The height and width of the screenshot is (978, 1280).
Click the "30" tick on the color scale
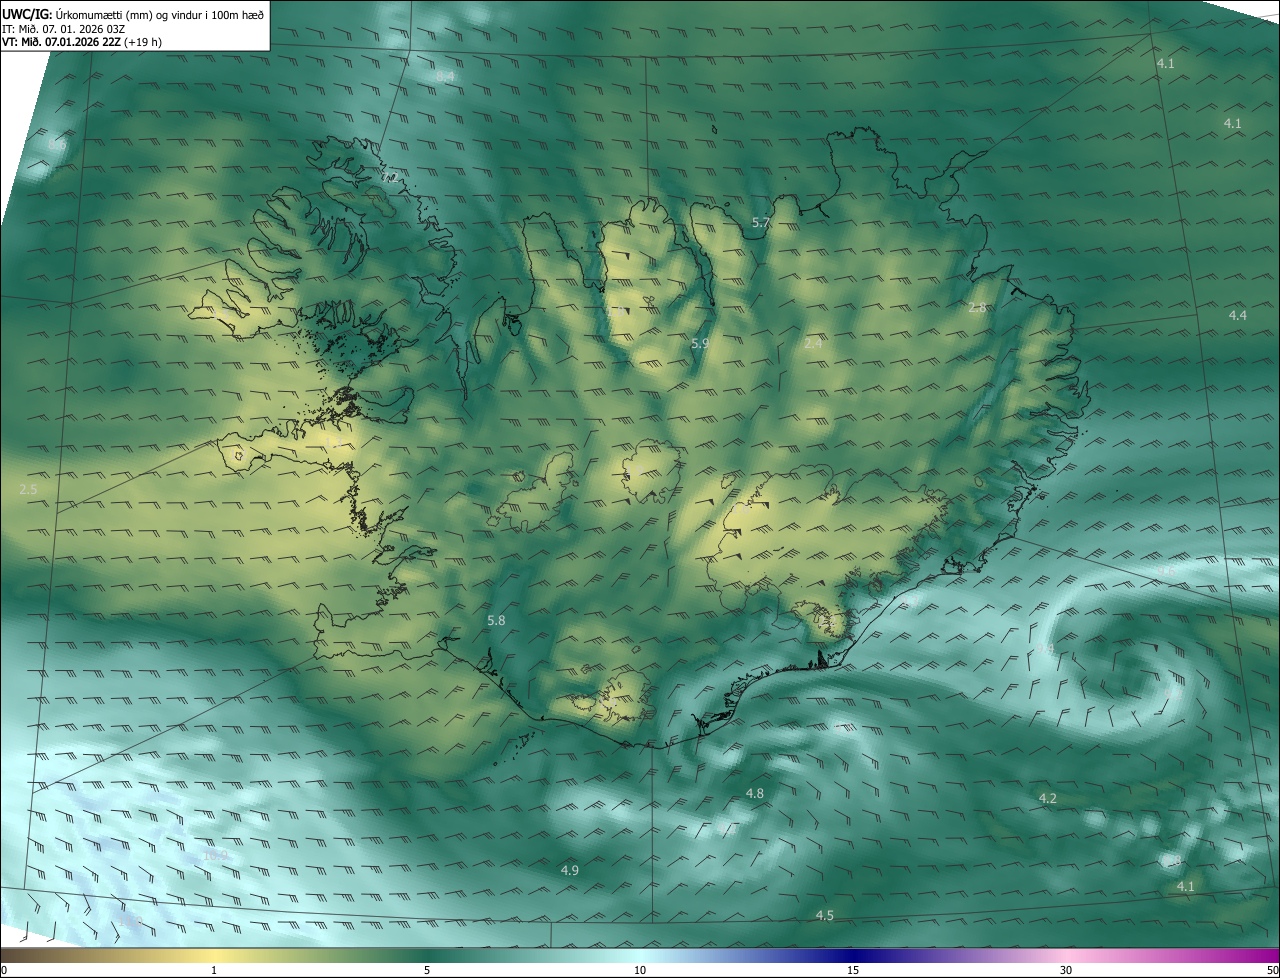pos(1066,970)
